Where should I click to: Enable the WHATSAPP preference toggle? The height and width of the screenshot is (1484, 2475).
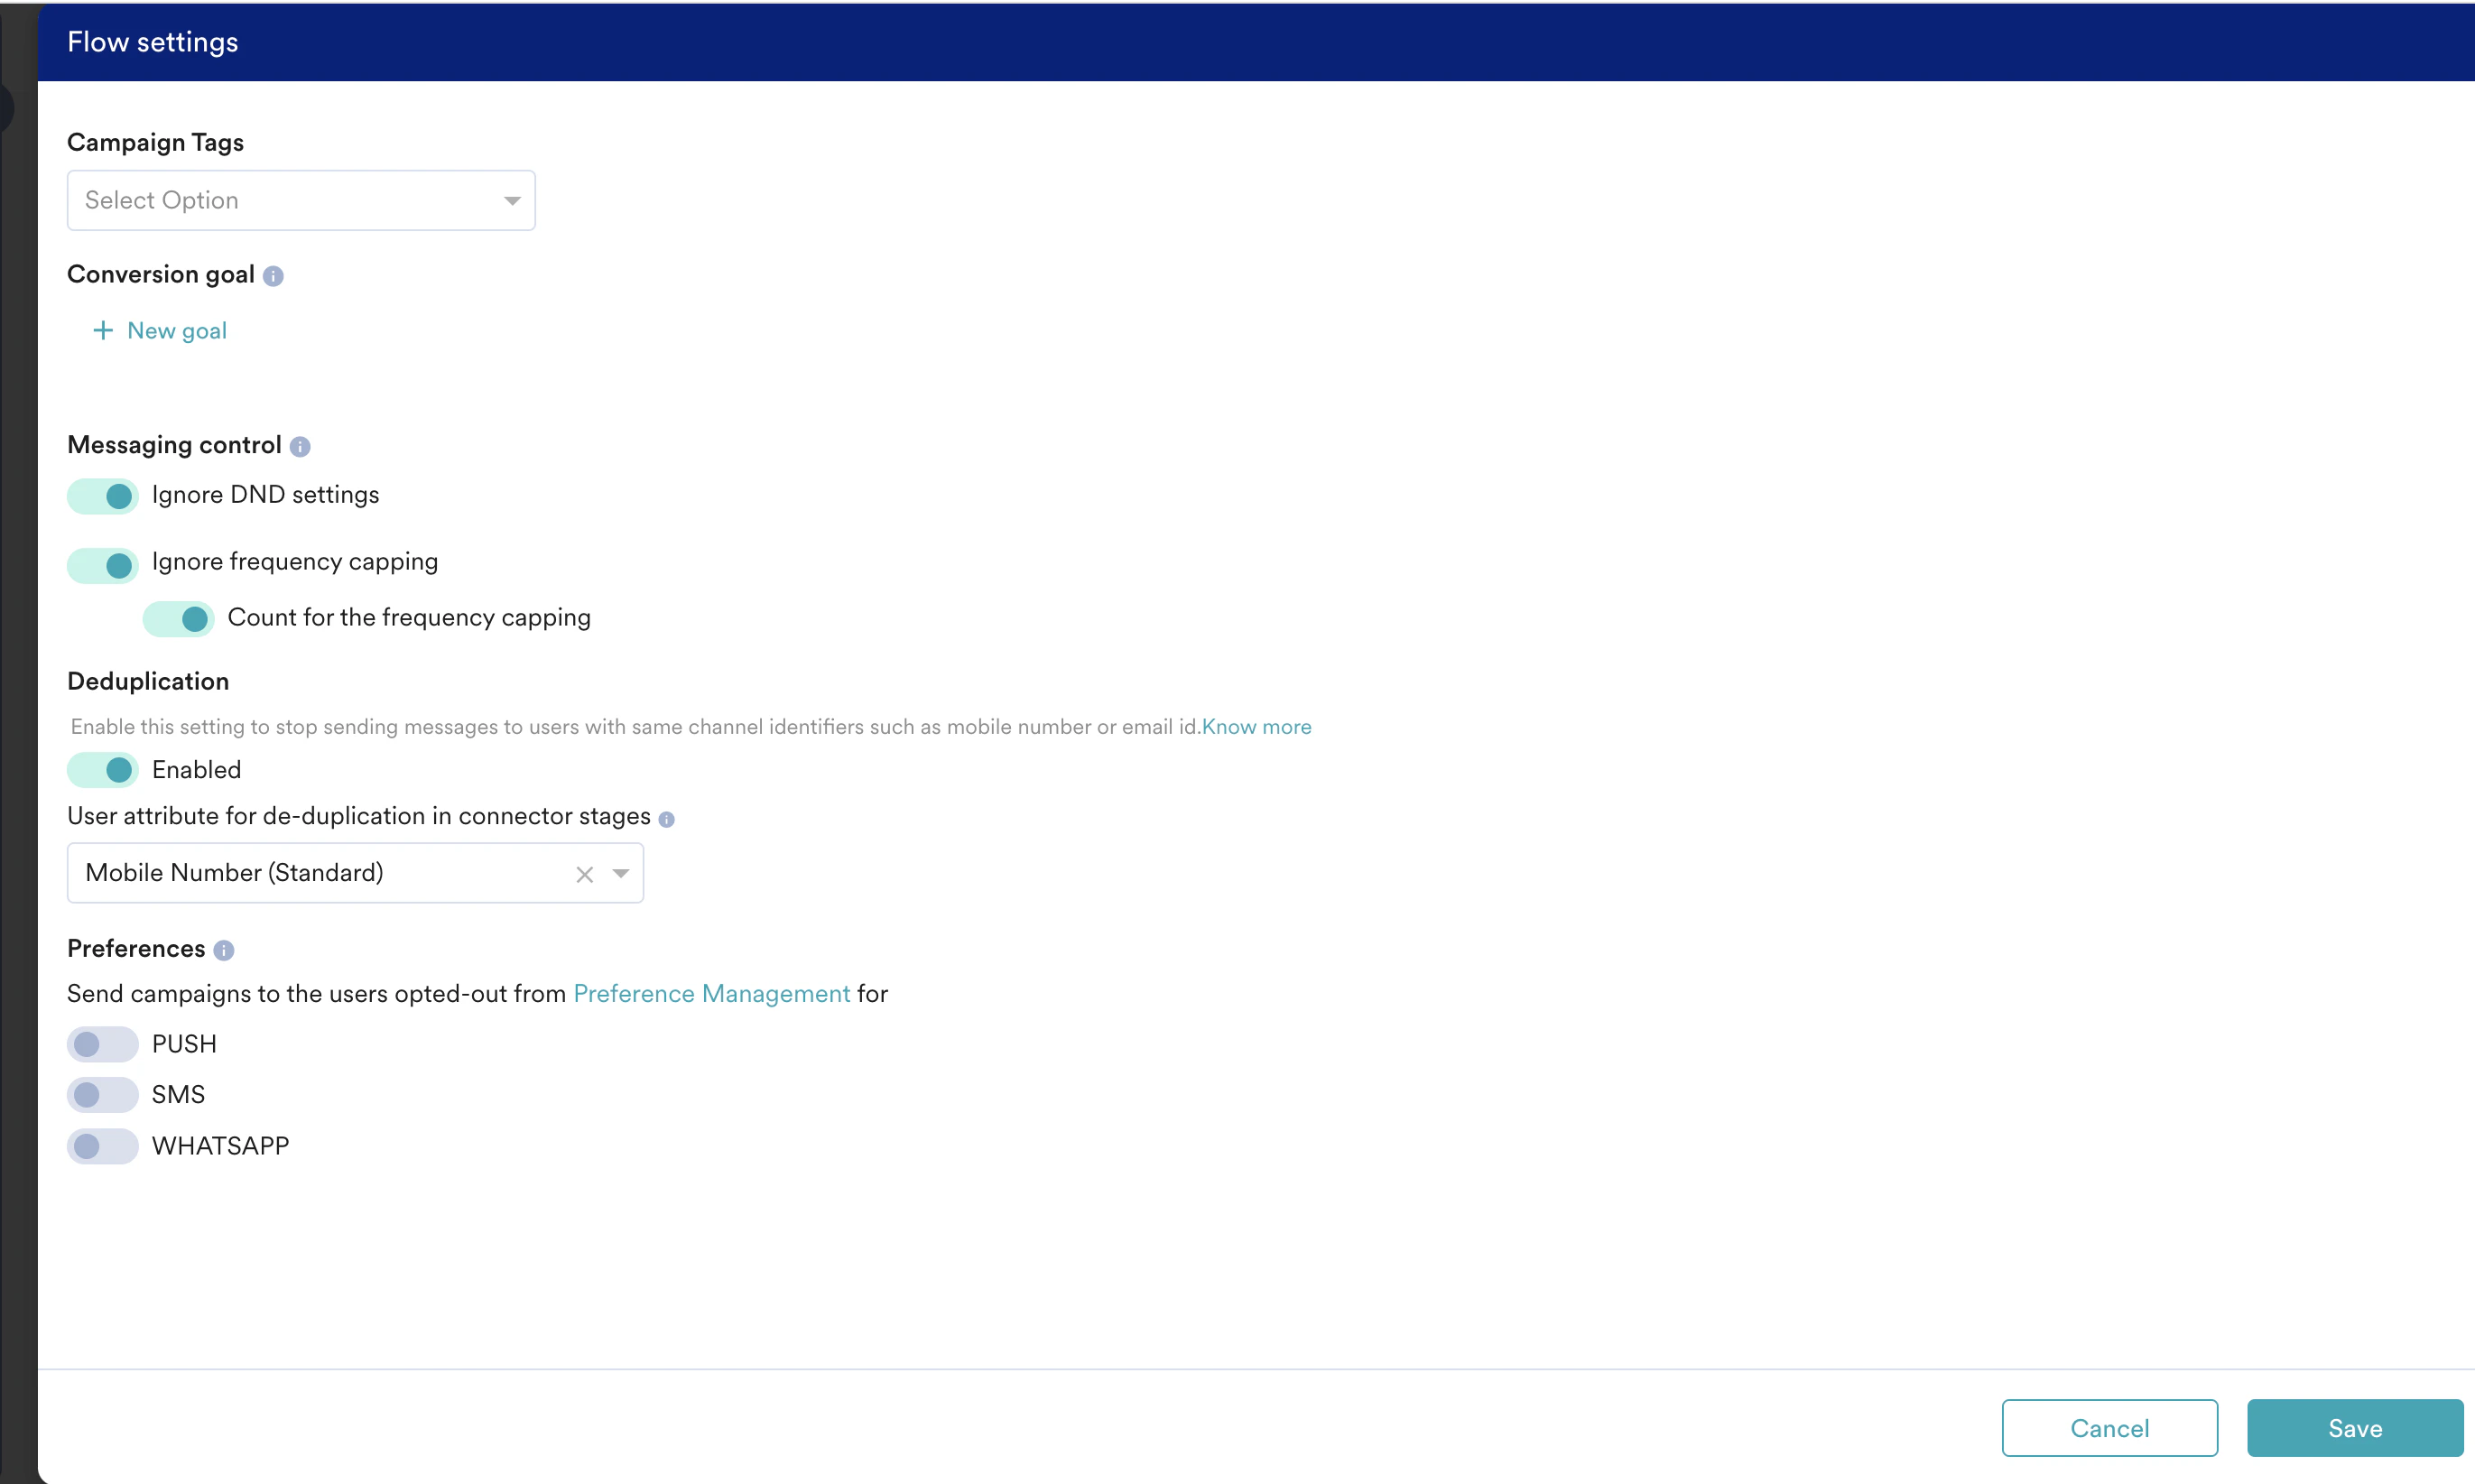(x=101, y=1146)
